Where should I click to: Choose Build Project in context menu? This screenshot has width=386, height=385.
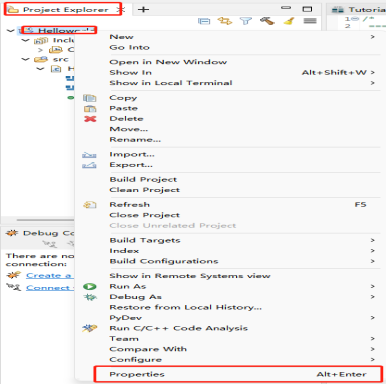(x=143, y=179)
